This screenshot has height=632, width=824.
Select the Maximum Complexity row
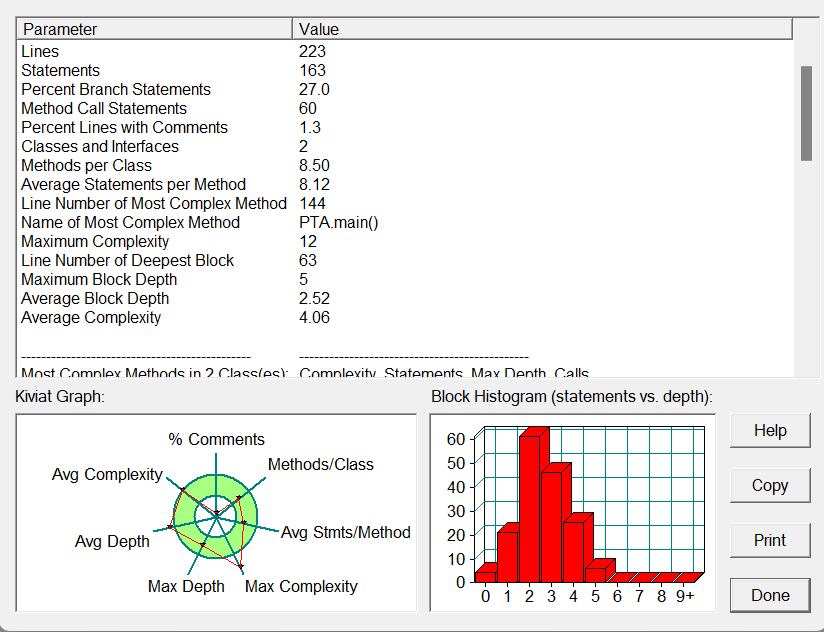pyautogui.click(x=405, y=241)
